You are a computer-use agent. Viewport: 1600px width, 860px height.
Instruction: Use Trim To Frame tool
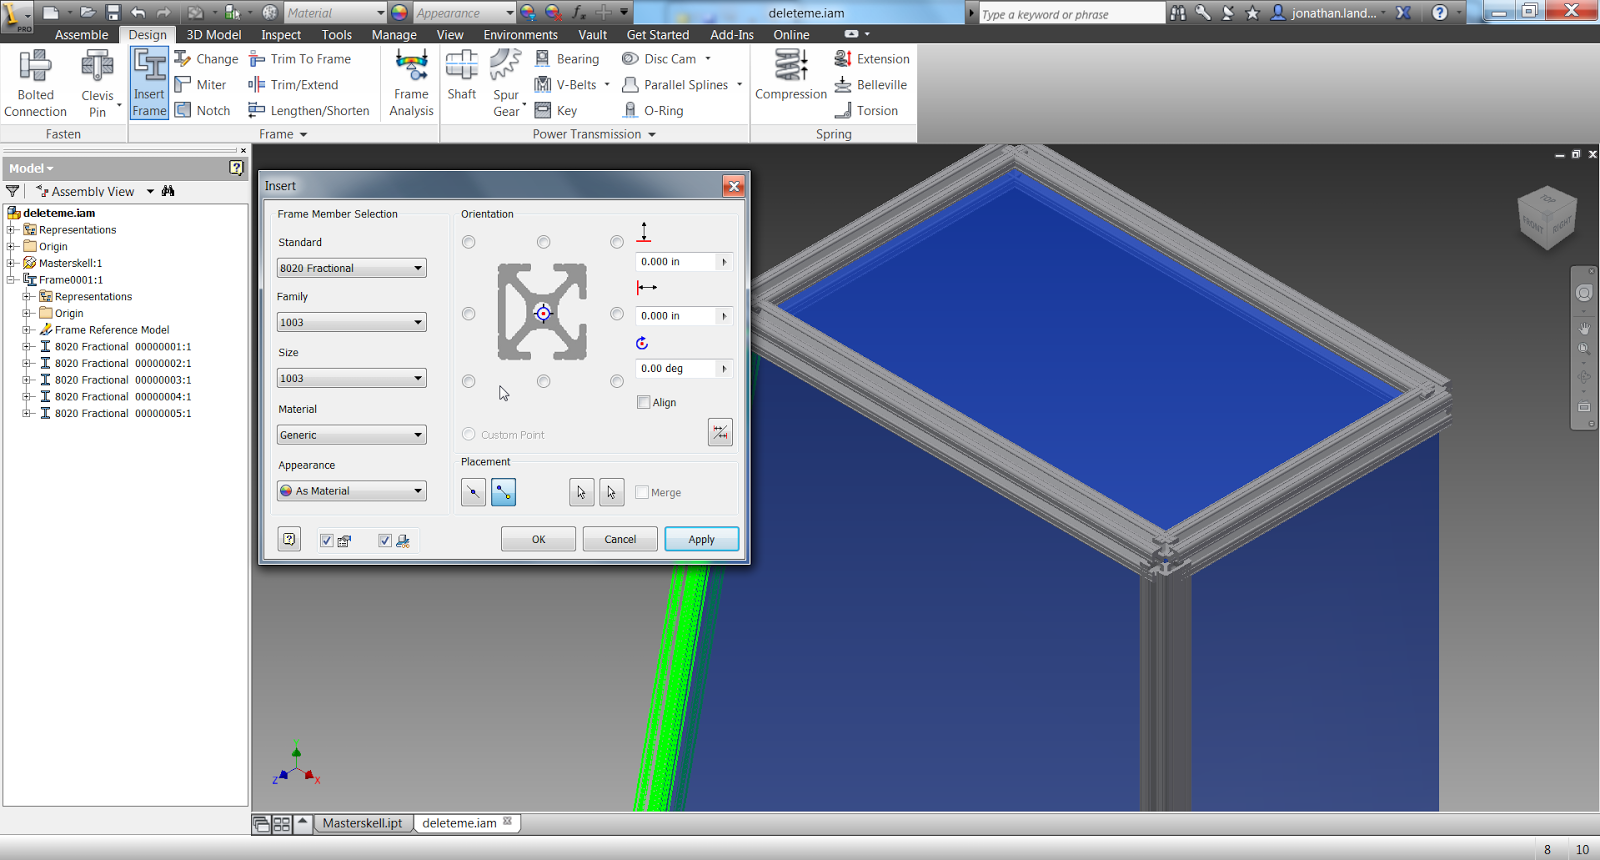pyautogui.click(x=300, y=59)
